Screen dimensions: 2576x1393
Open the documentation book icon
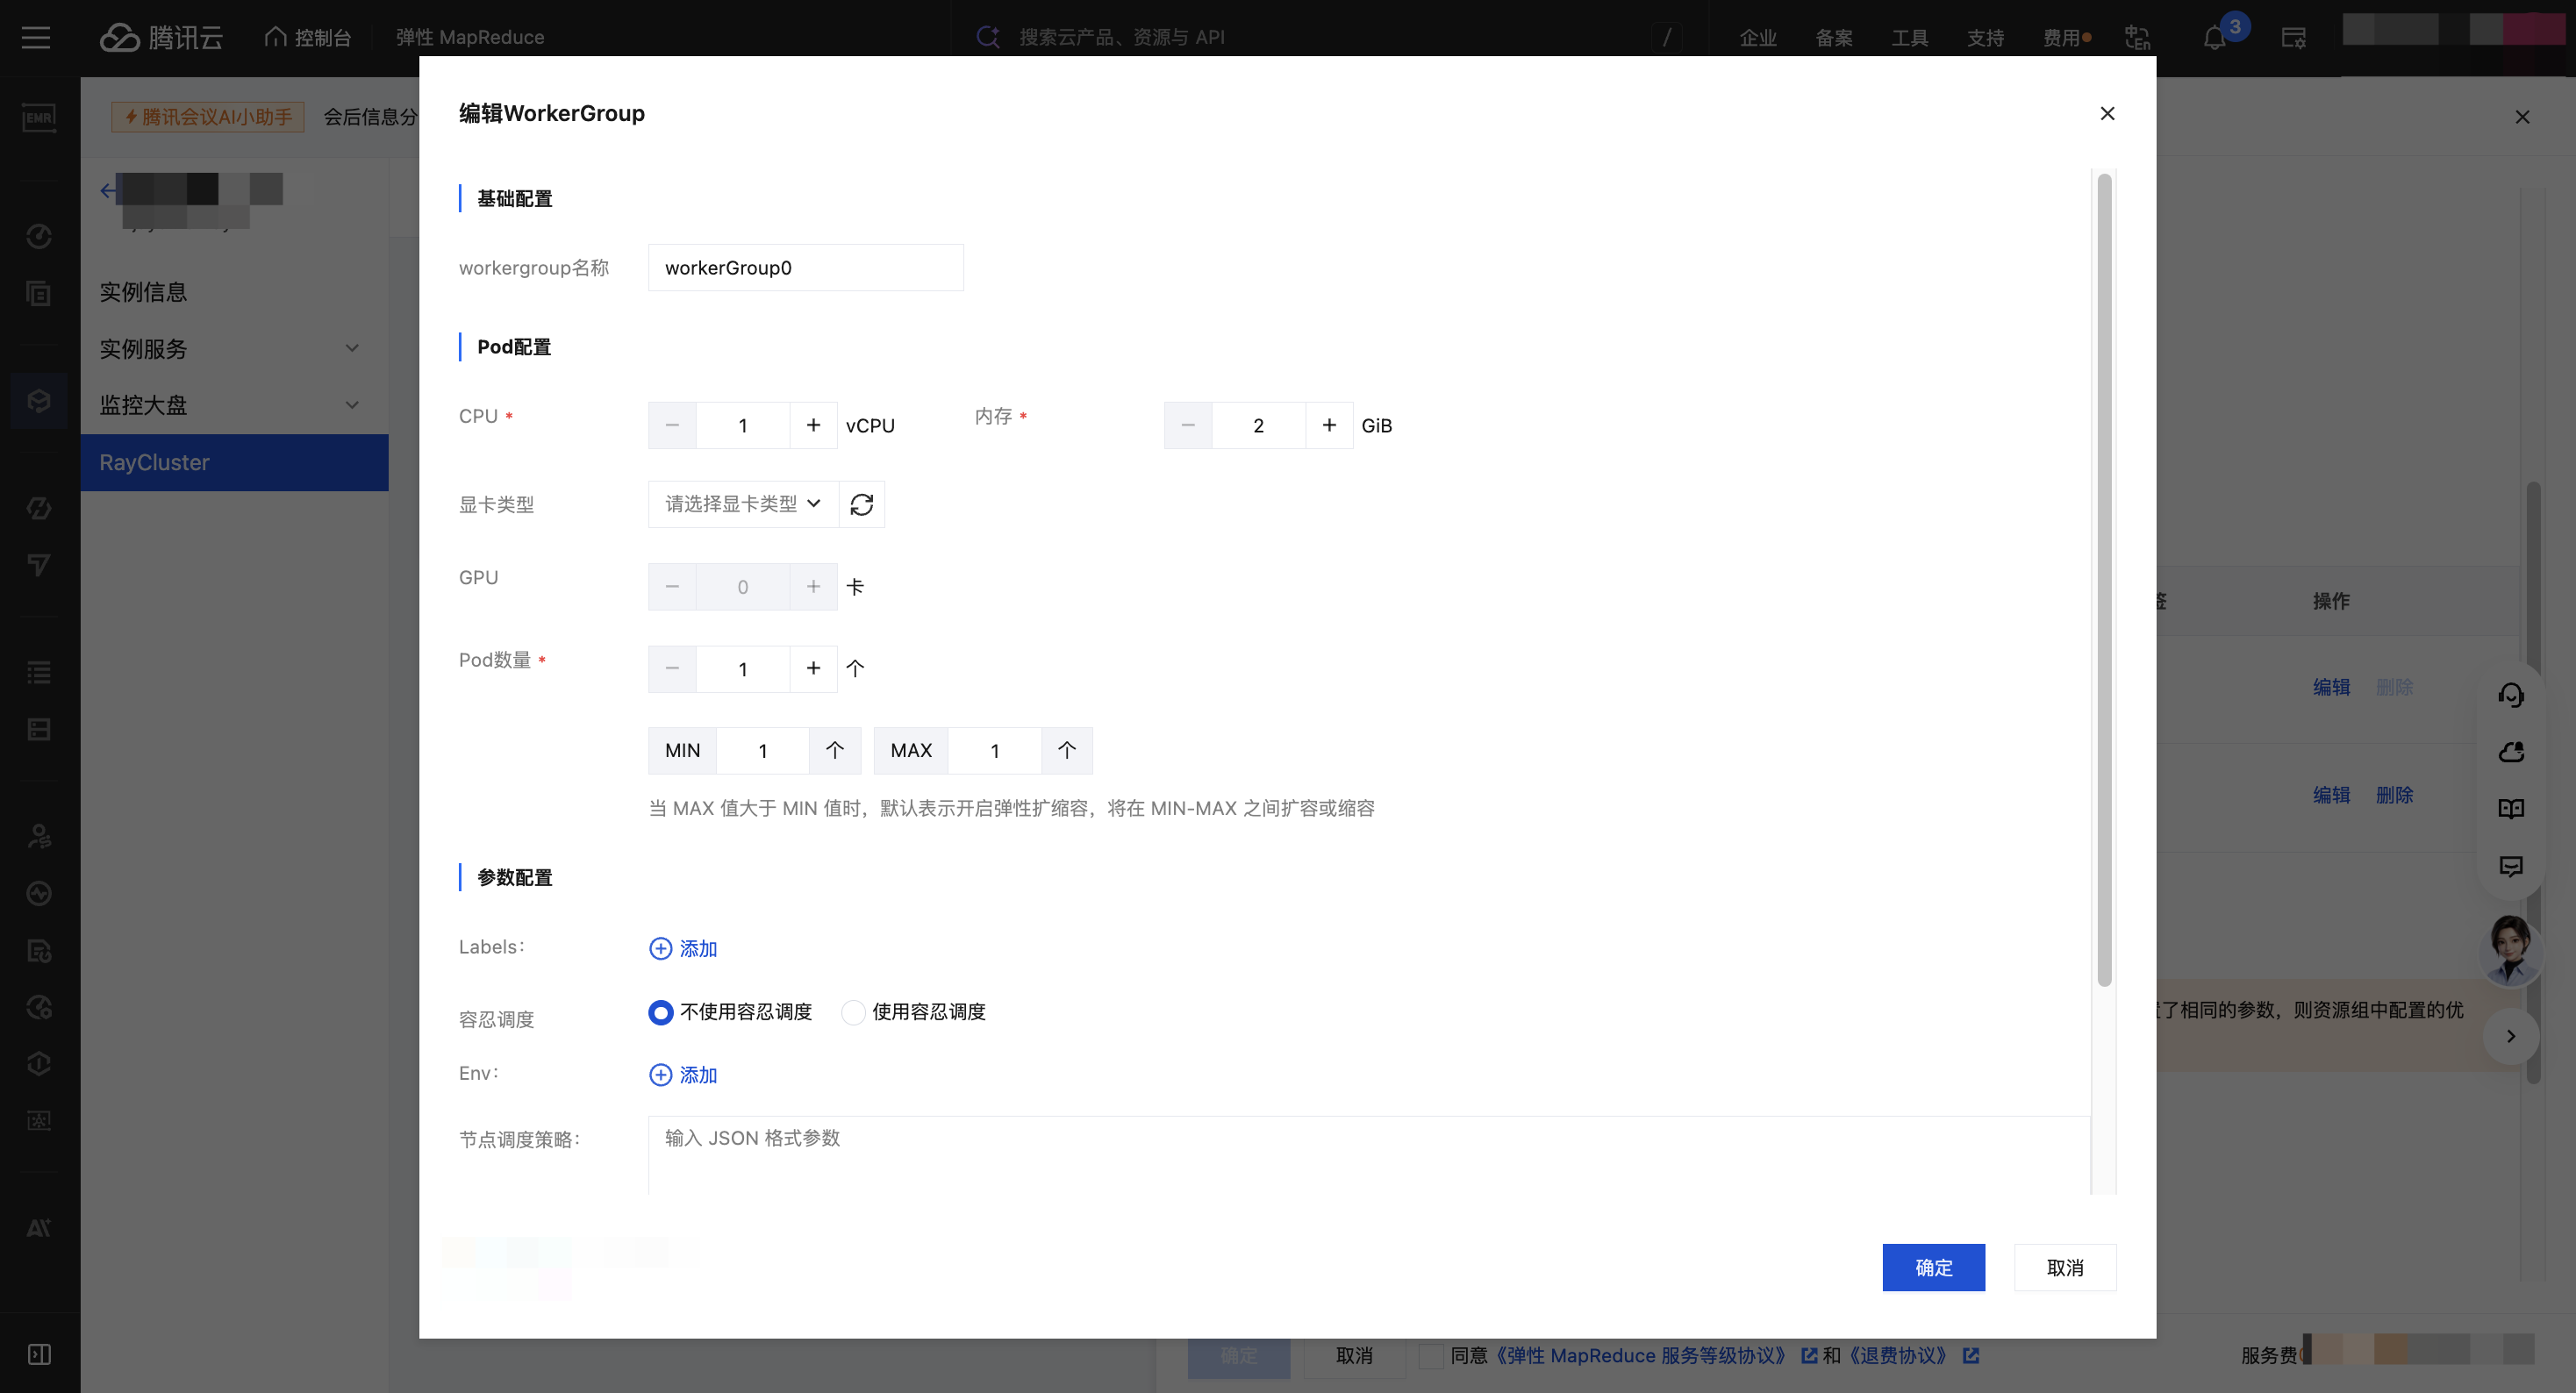[2511, 808]
